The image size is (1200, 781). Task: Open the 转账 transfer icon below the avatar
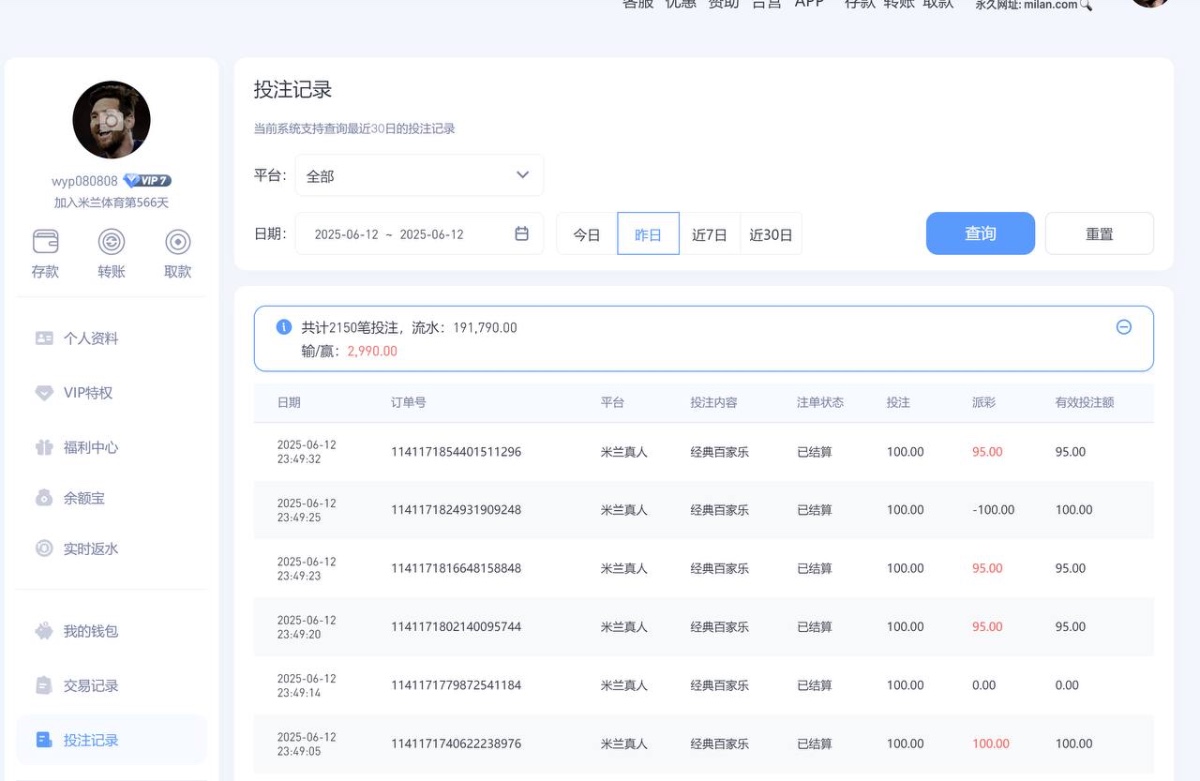click(x=110, y=240)
